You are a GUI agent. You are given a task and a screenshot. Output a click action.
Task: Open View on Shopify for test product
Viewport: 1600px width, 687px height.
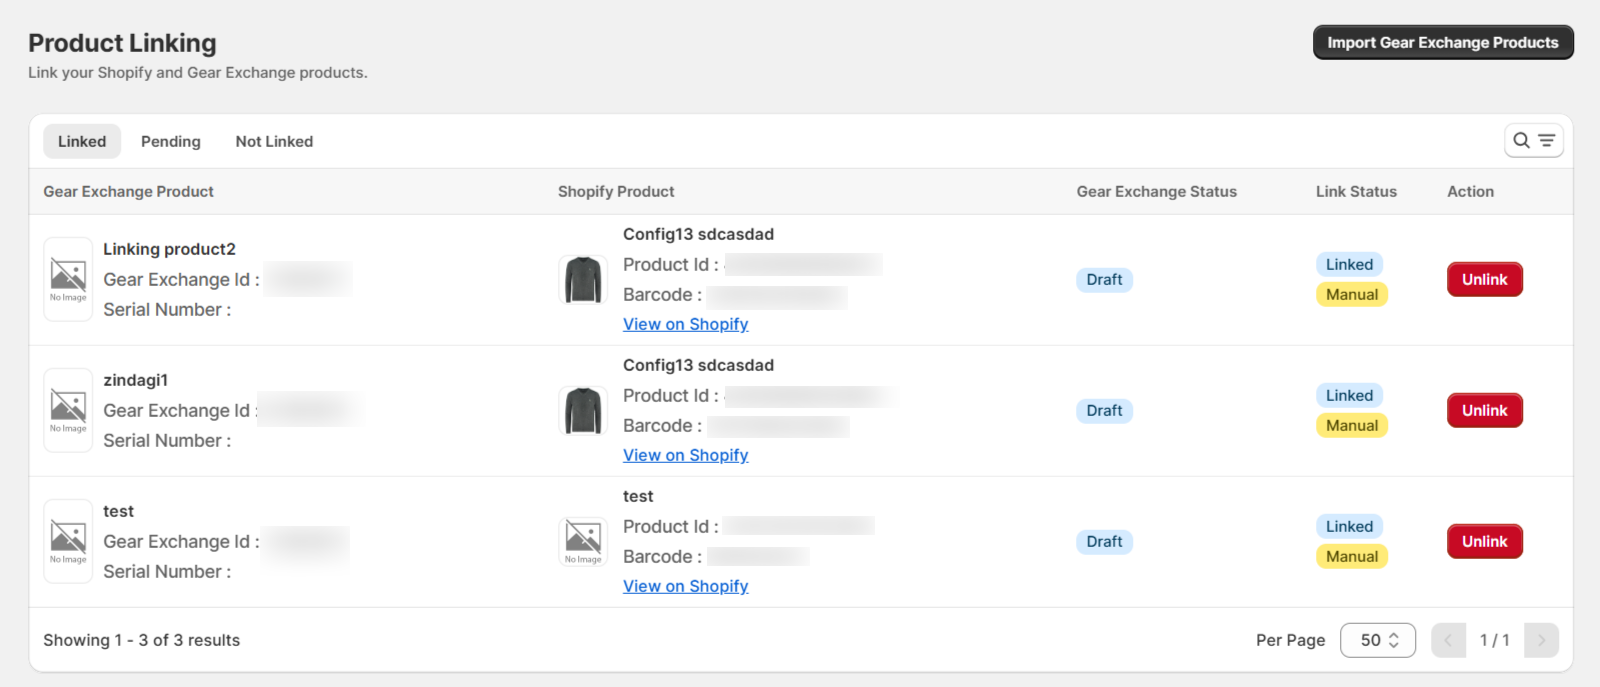coord(686,586)
